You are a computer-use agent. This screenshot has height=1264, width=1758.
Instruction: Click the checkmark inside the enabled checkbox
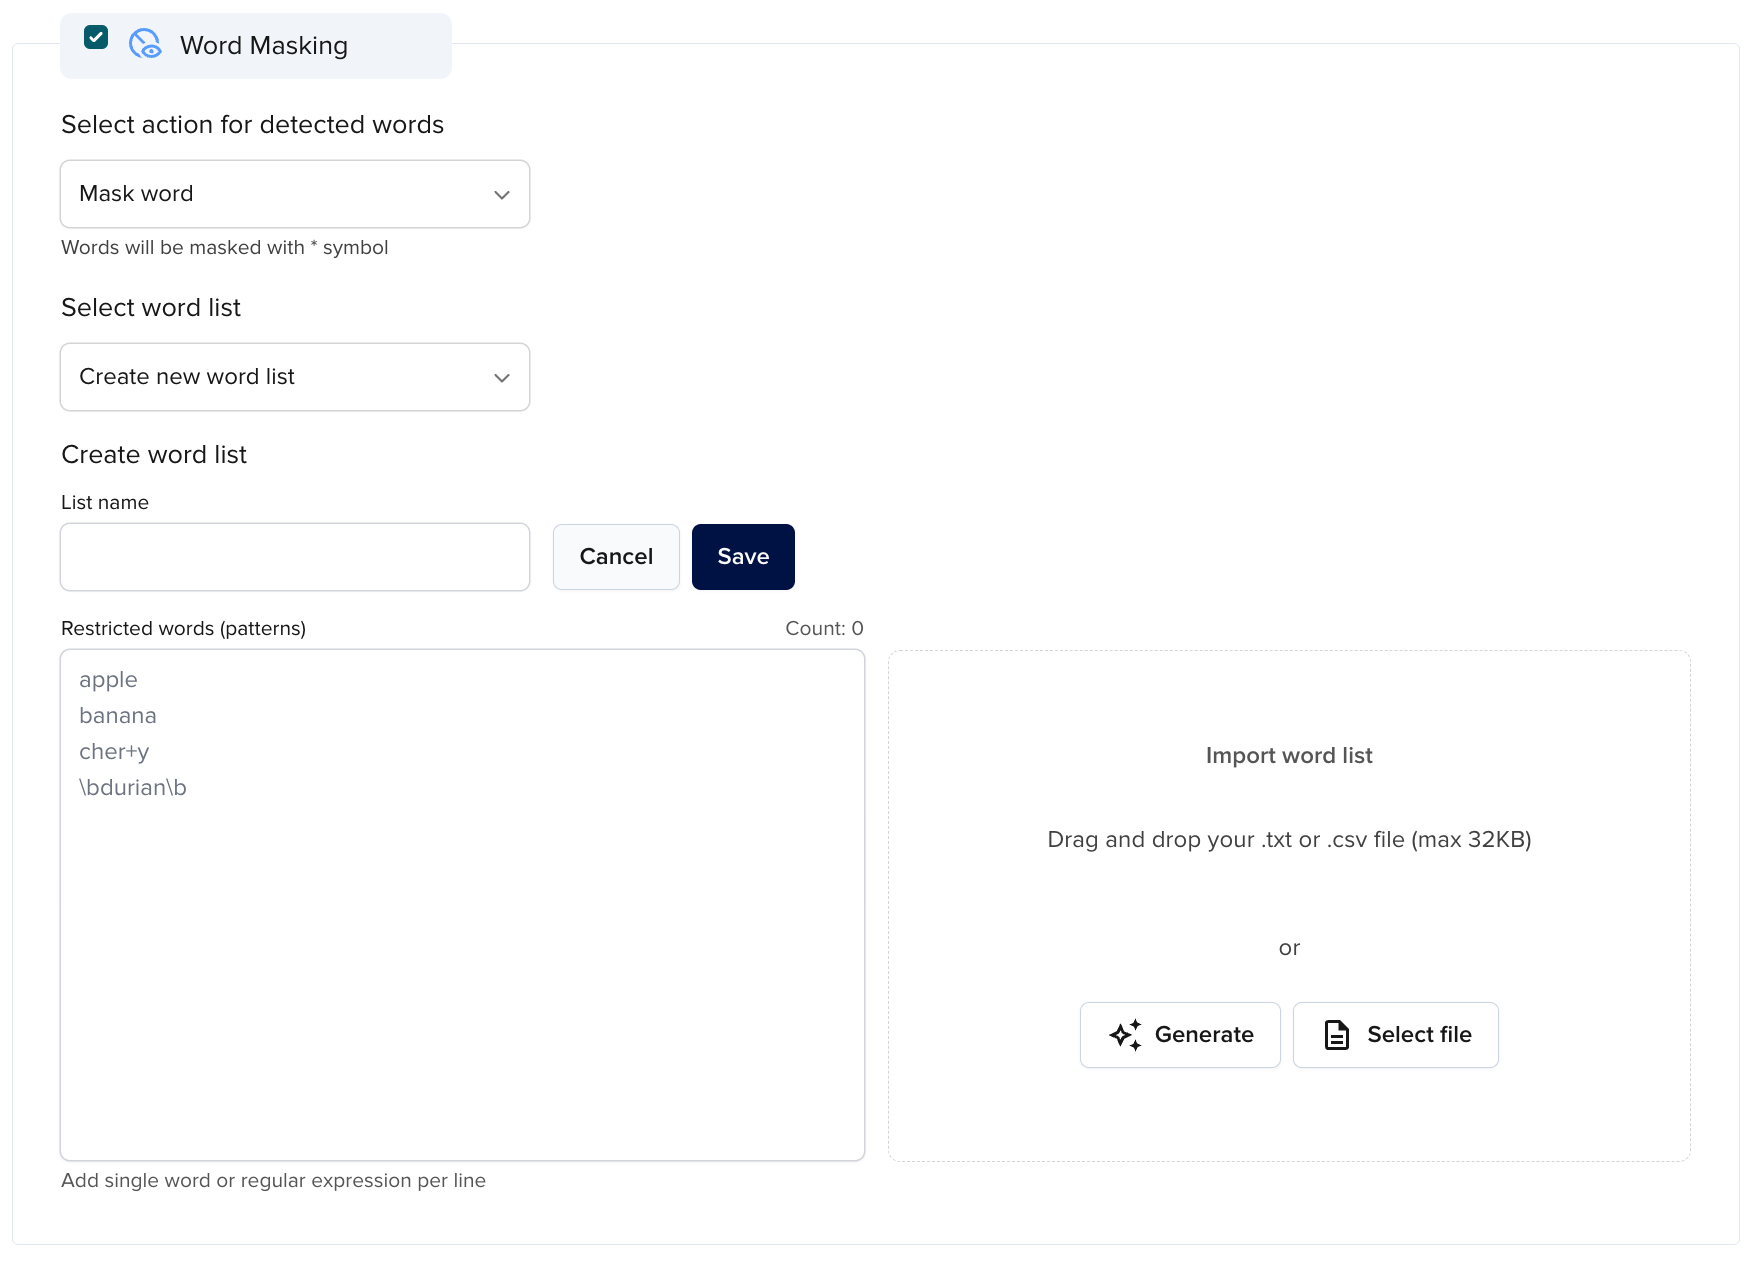pos(96,37)
